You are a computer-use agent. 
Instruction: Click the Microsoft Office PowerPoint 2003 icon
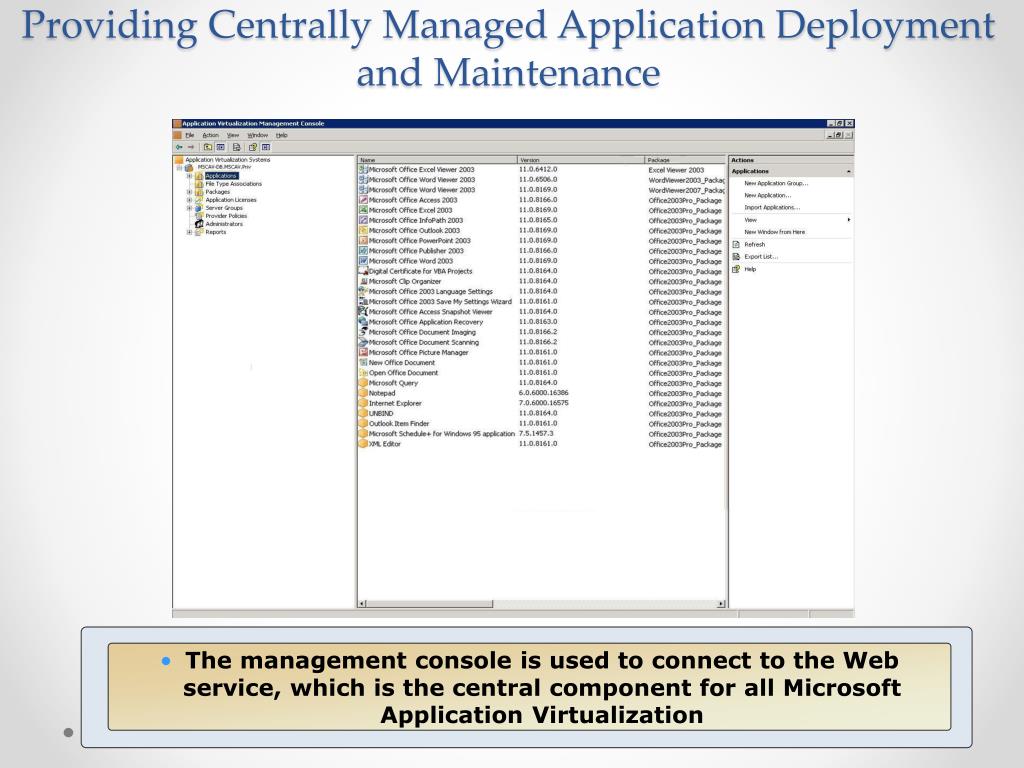(x=363, y=240)
